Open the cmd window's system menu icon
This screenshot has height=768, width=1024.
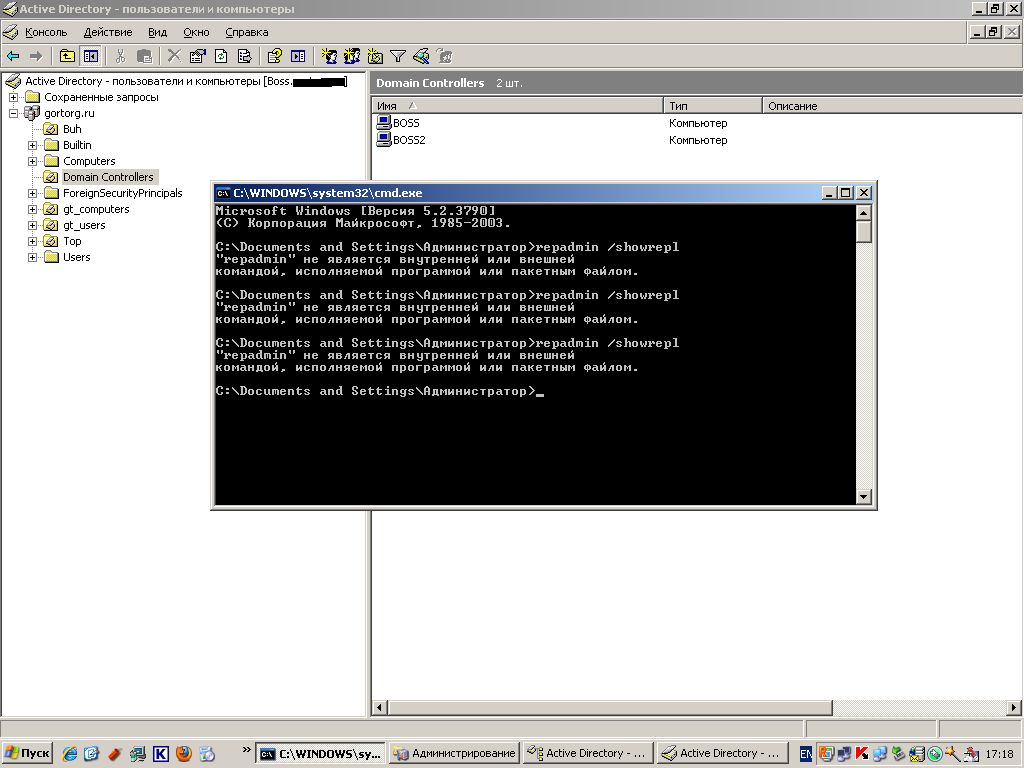coord(223,193)
